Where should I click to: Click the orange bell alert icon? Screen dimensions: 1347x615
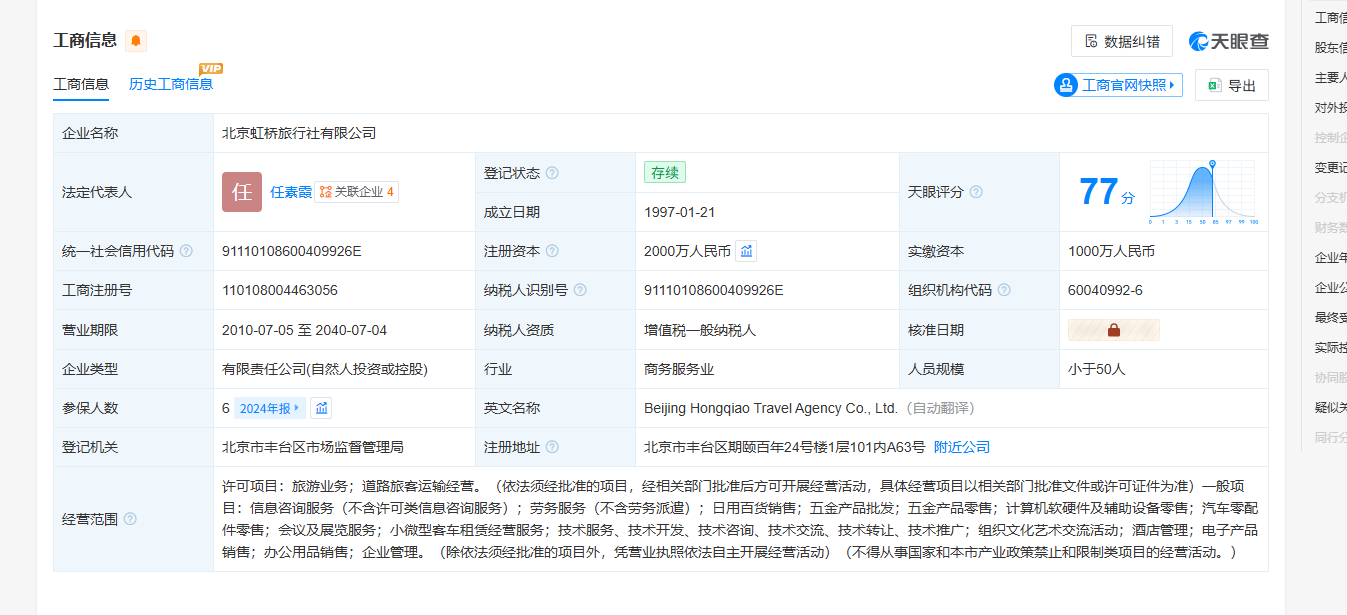pyautogui.click(x=136, y=41)
